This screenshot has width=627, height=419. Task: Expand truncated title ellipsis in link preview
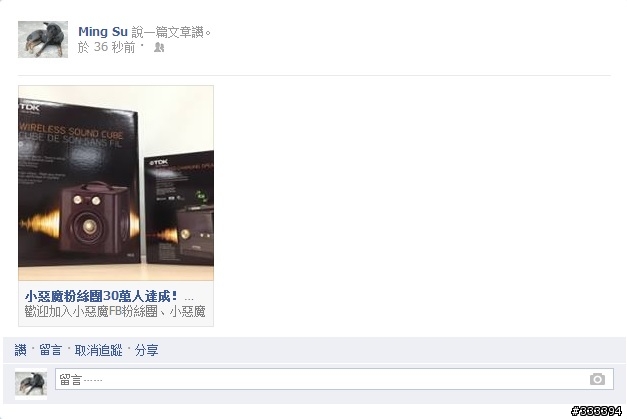(189, 298)
